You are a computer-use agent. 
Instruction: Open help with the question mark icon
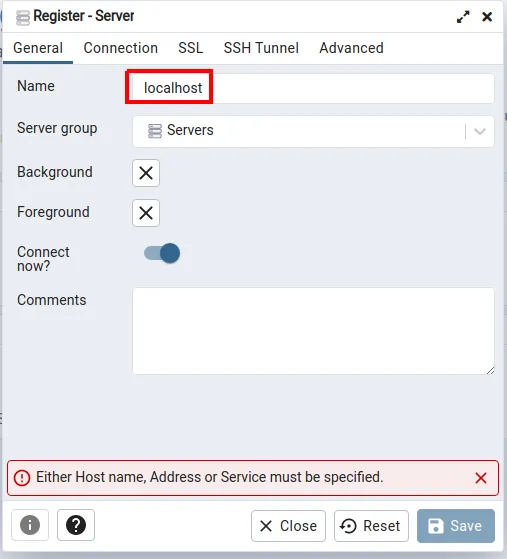[76, 525]
